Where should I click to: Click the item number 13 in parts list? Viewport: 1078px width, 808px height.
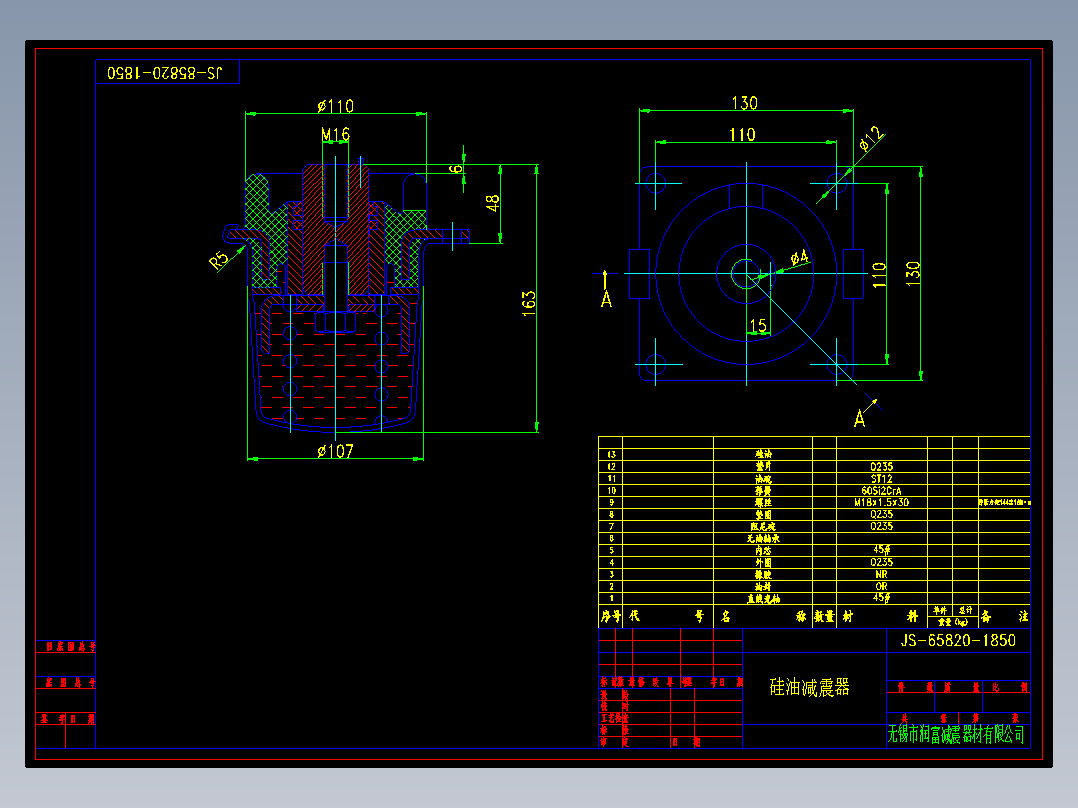[611, 455]
